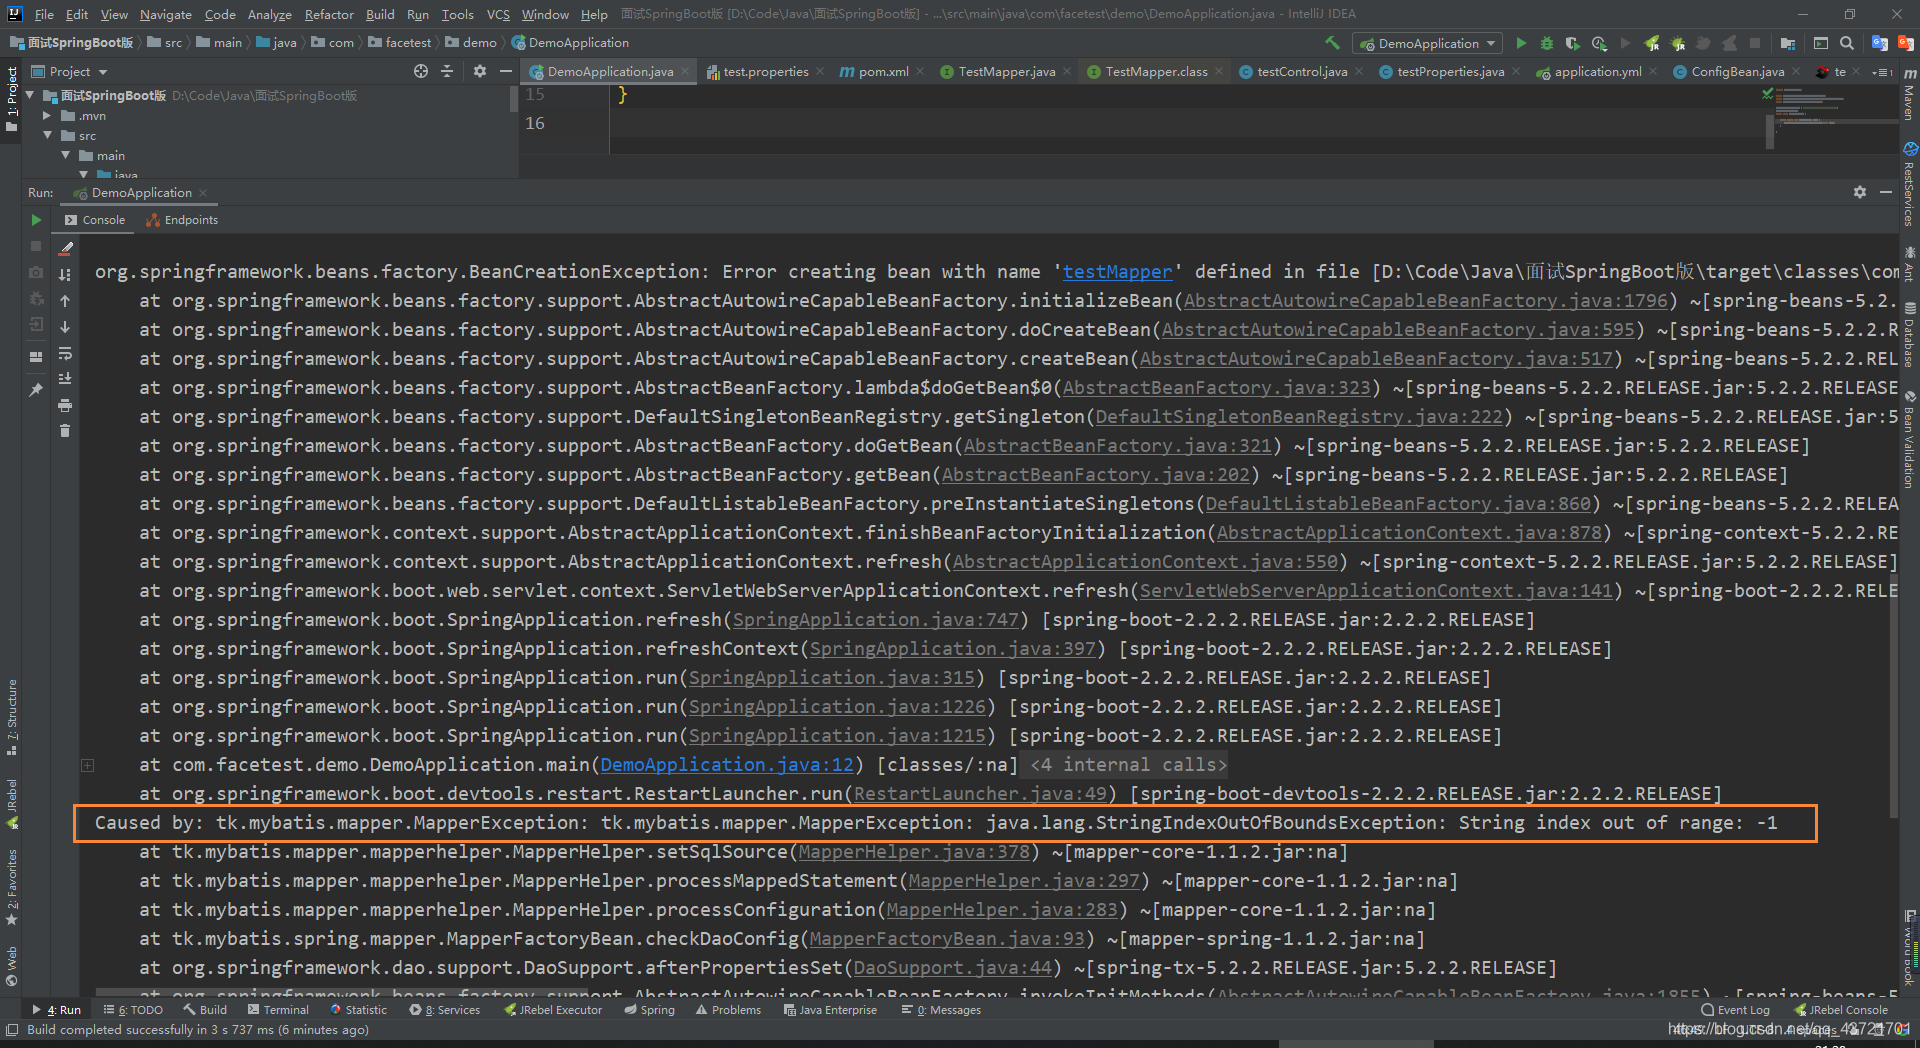Open the DaoSupport.java:44 stack trace link

click(953, 968)
